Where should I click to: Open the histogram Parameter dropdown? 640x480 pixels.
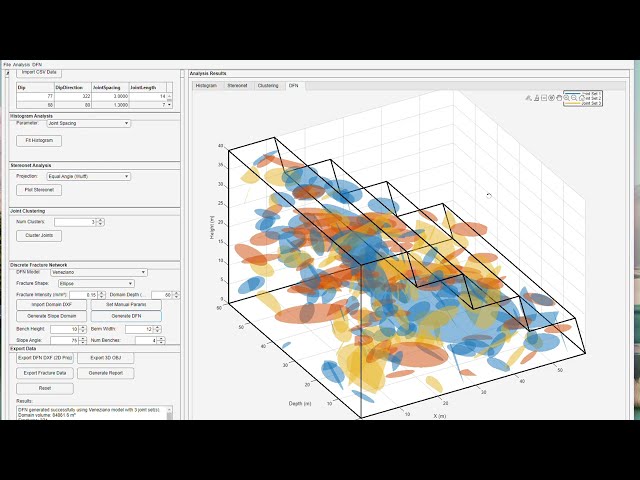click(x=89, y=123)
